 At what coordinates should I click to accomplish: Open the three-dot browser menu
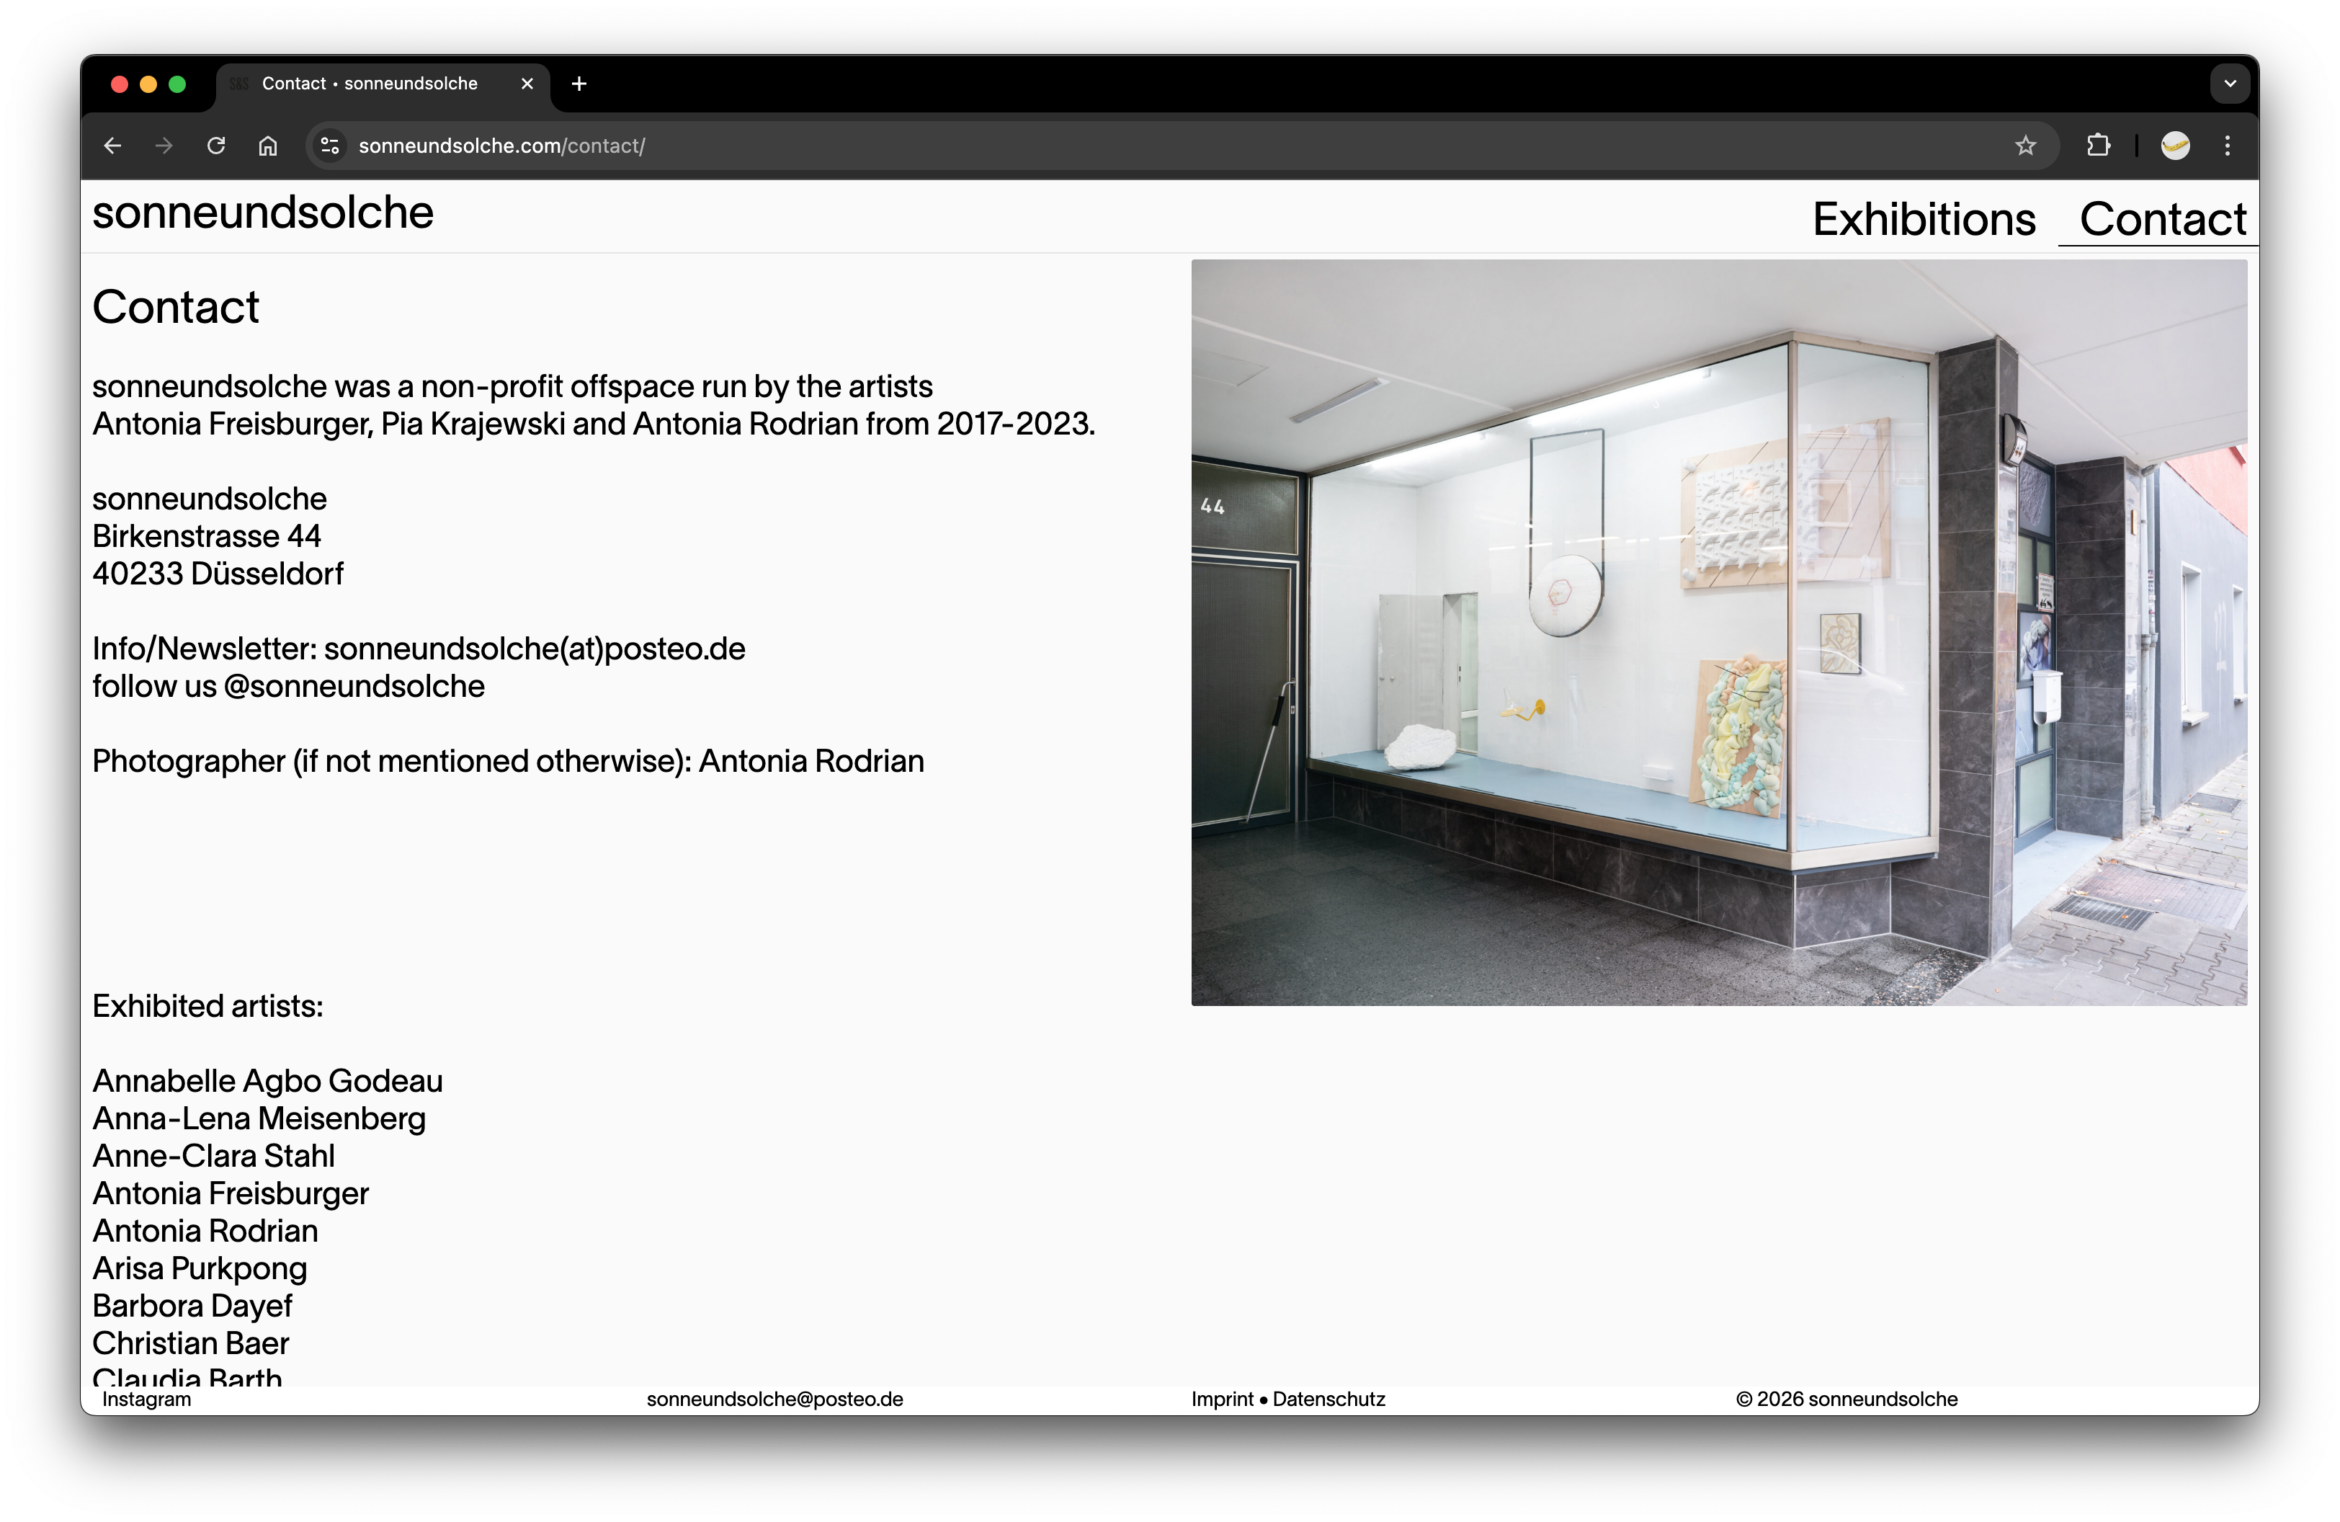click(x=2228, y=146)
